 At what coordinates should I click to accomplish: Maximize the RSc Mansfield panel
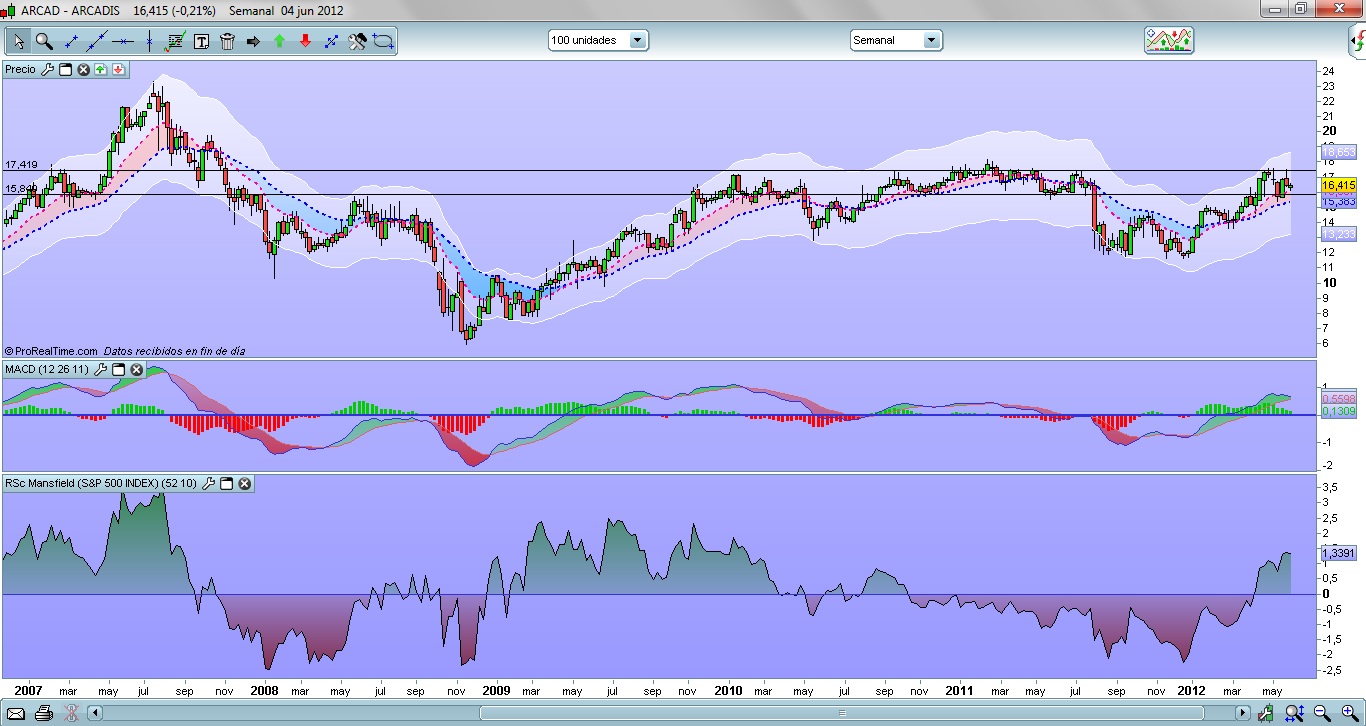point(226,484)
